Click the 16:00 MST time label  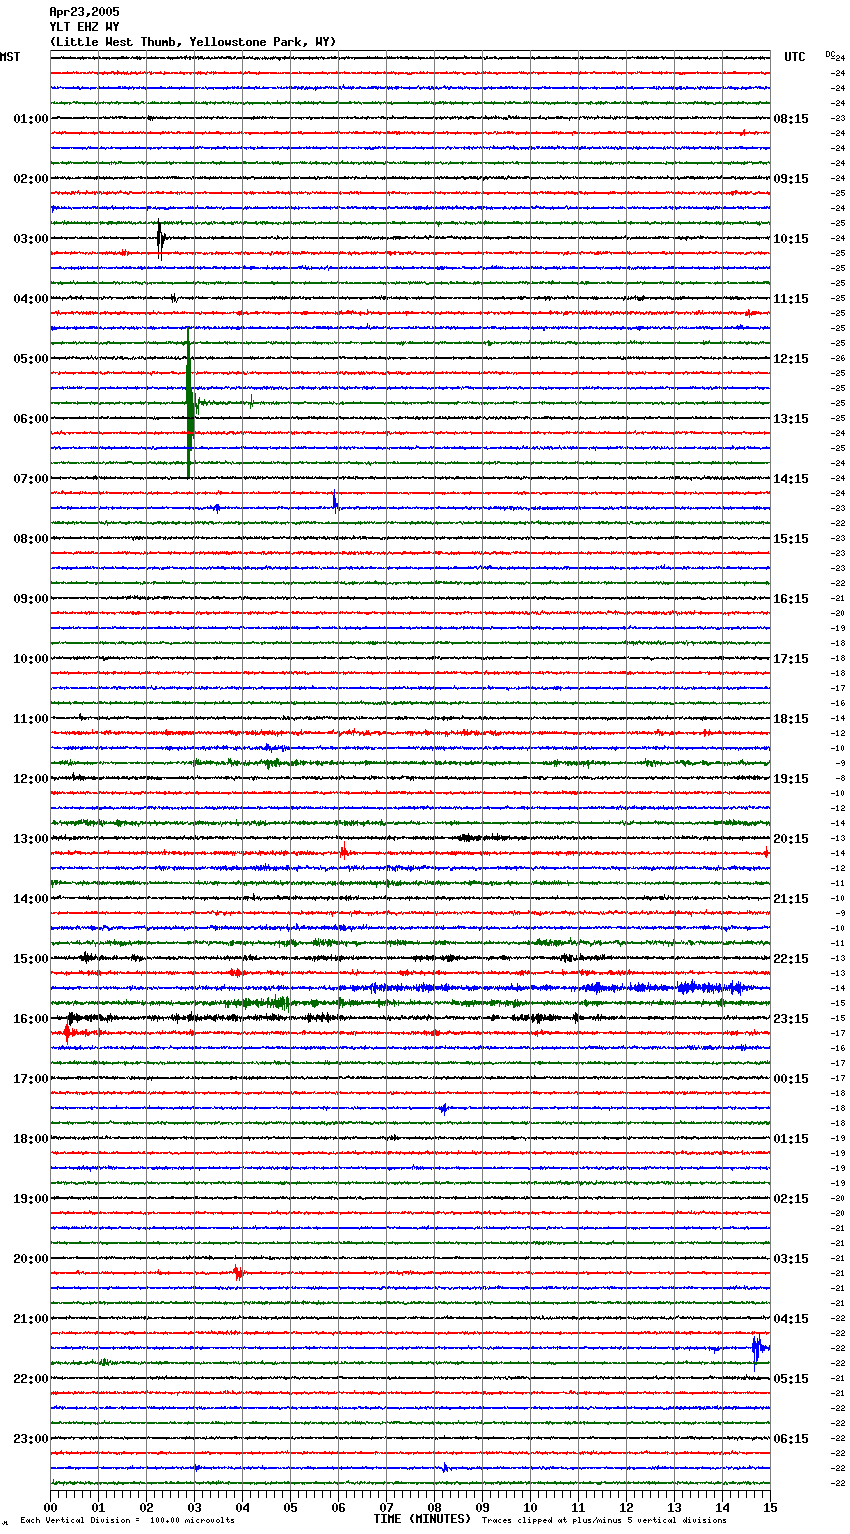tap(31, 1019)
